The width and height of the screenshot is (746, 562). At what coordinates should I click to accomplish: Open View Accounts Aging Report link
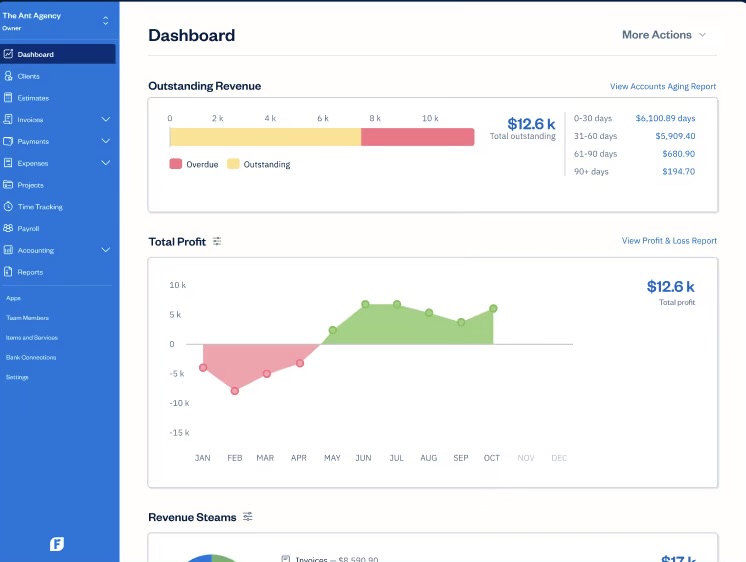[663, 87]
